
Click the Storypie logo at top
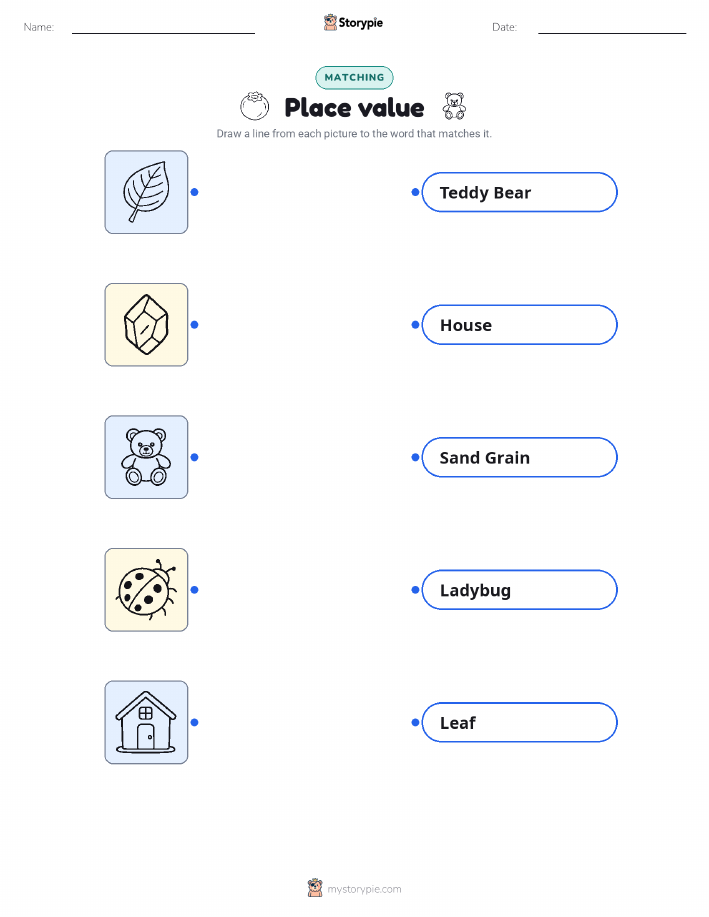(353, 23)
